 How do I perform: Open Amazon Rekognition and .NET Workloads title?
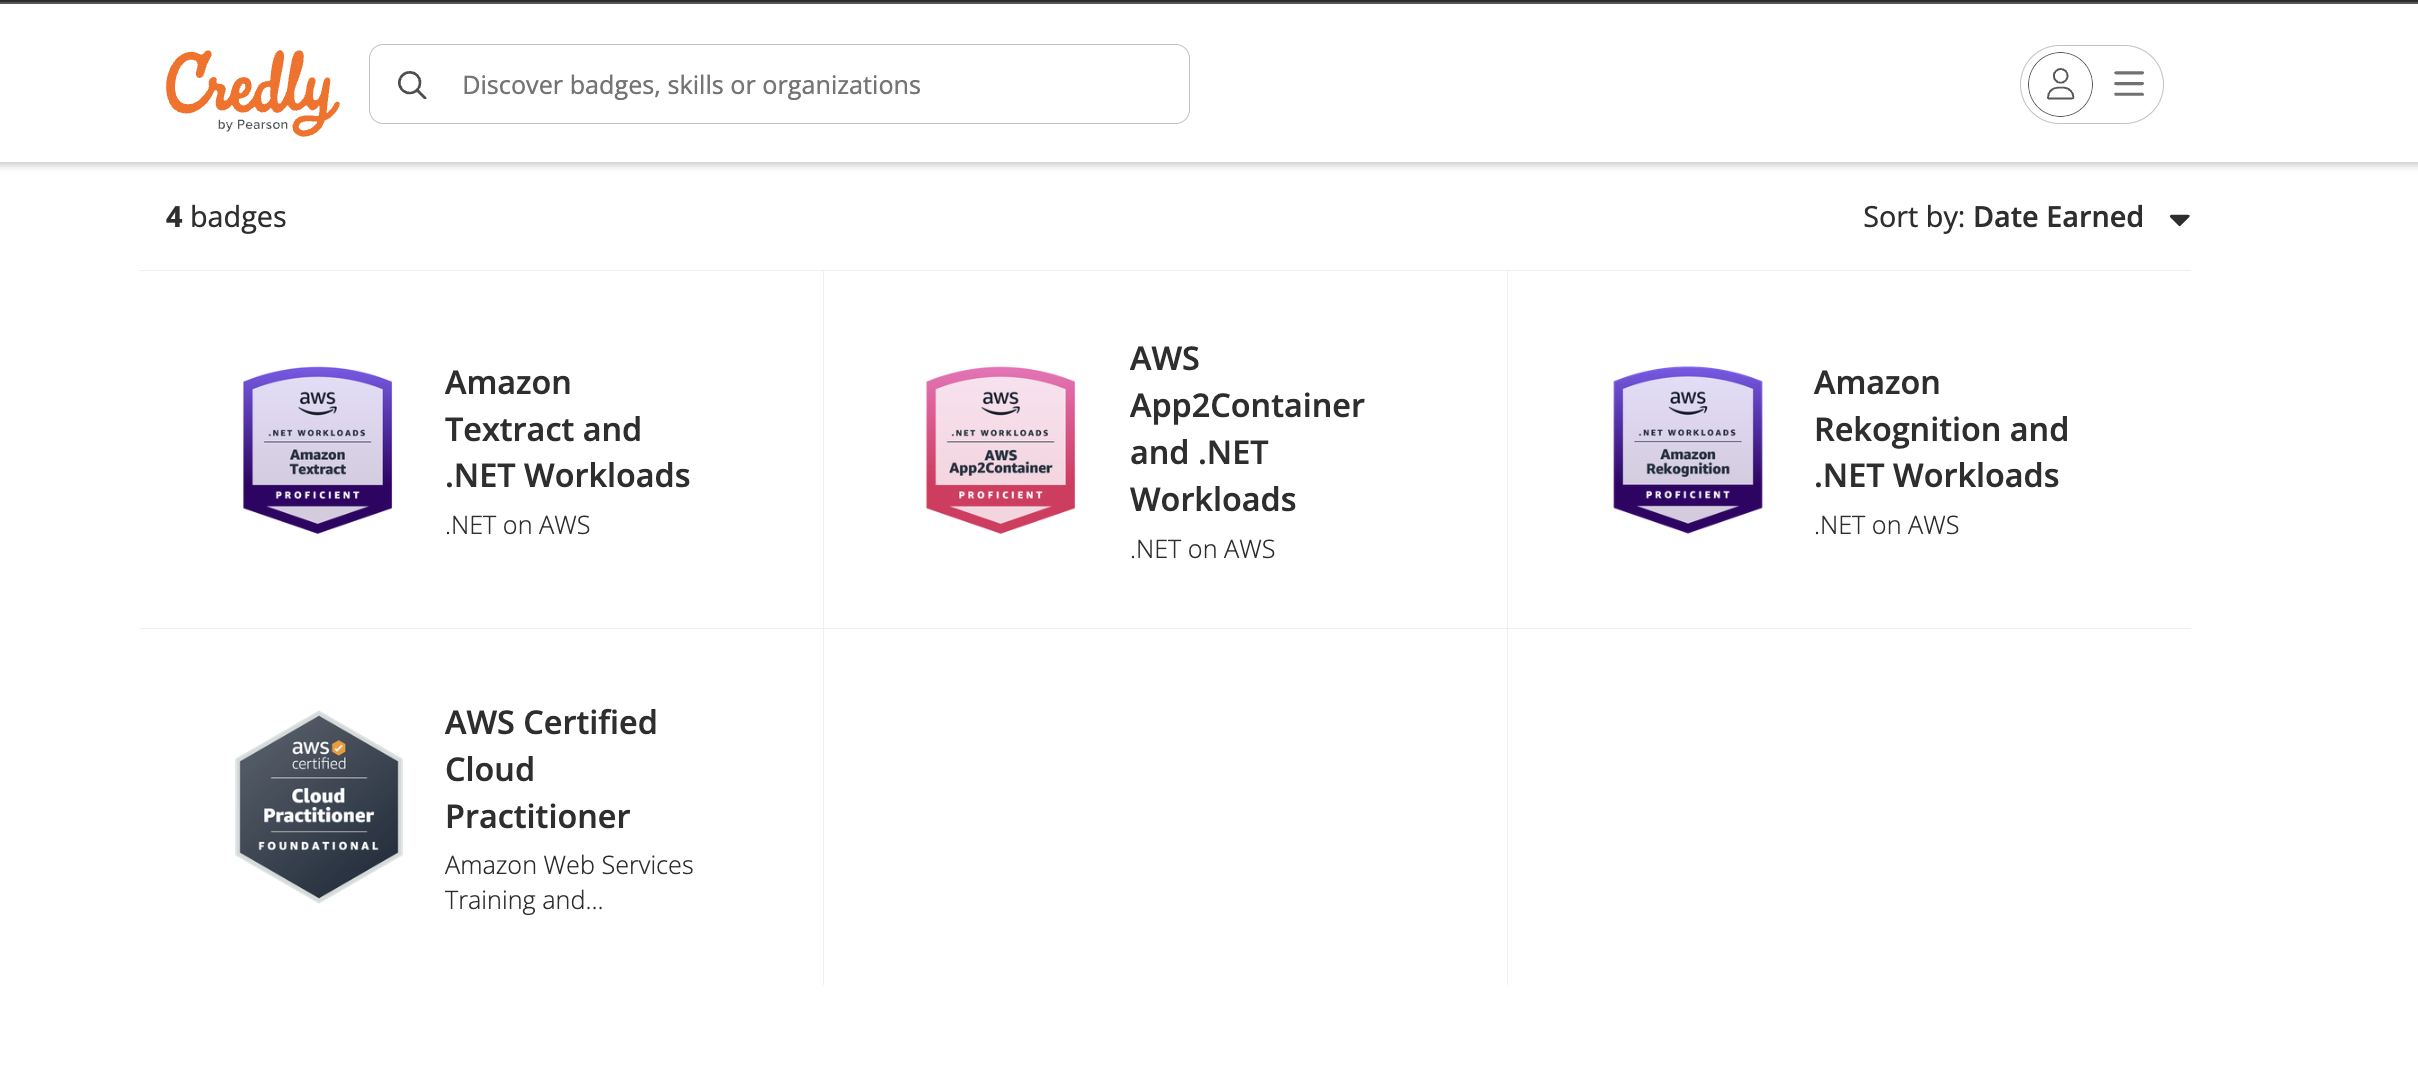click(x=1941, y=429)
